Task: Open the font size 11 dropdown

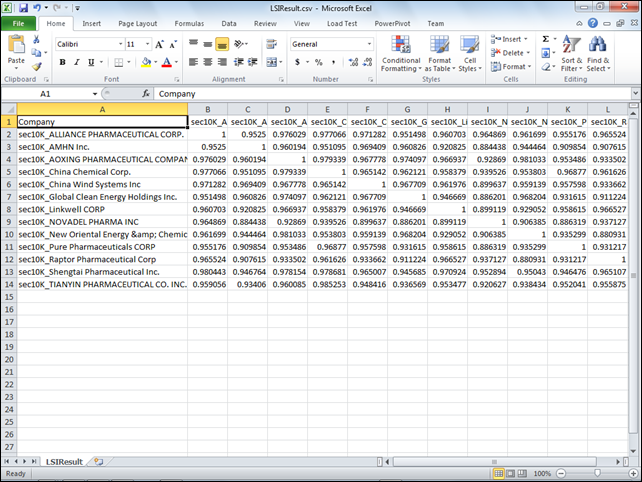Action: (x=148, y=44)
